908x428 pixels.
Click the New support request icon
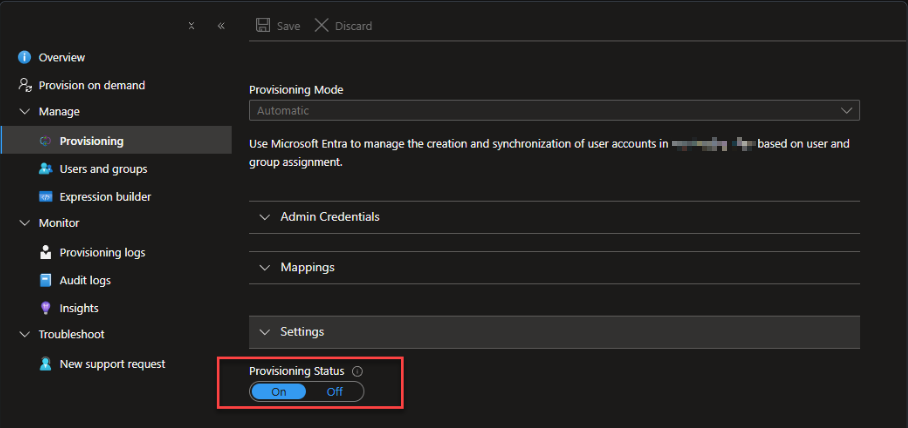(45, 364)
